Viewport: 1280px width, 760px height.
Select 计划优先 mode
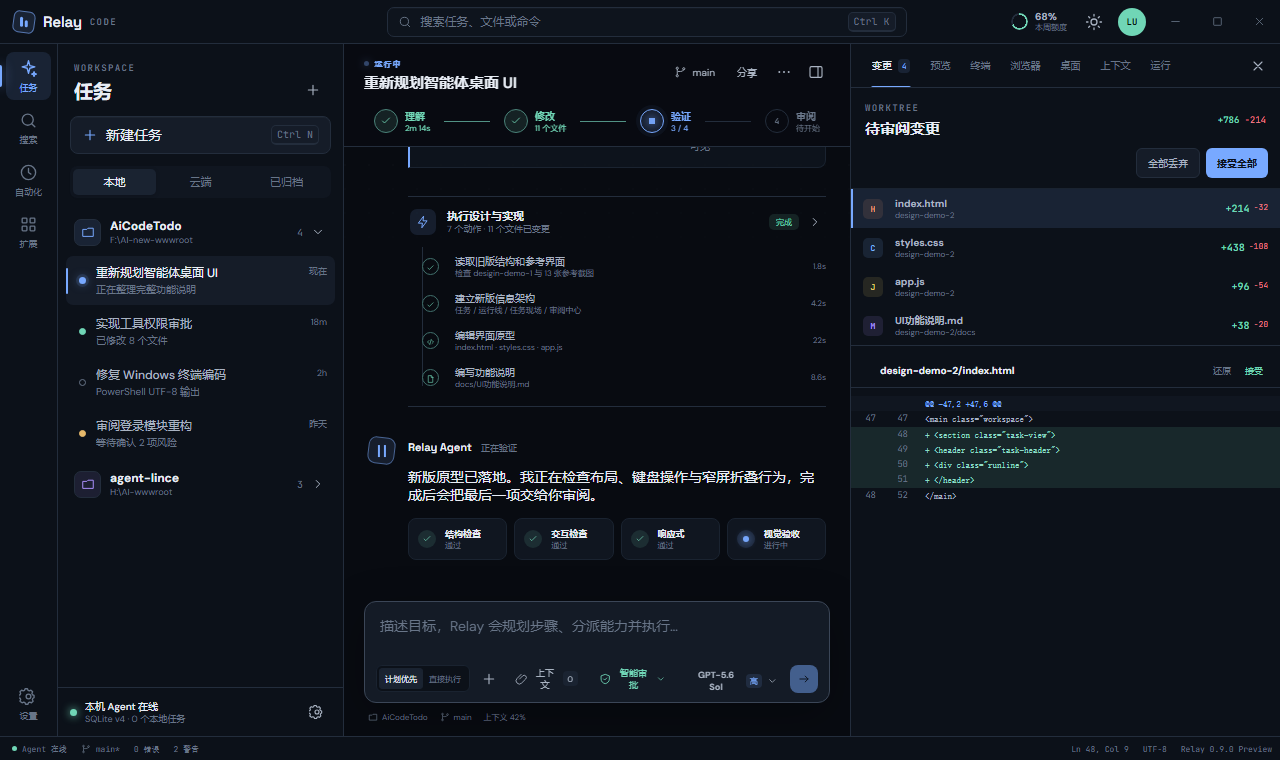click(401, 679)
